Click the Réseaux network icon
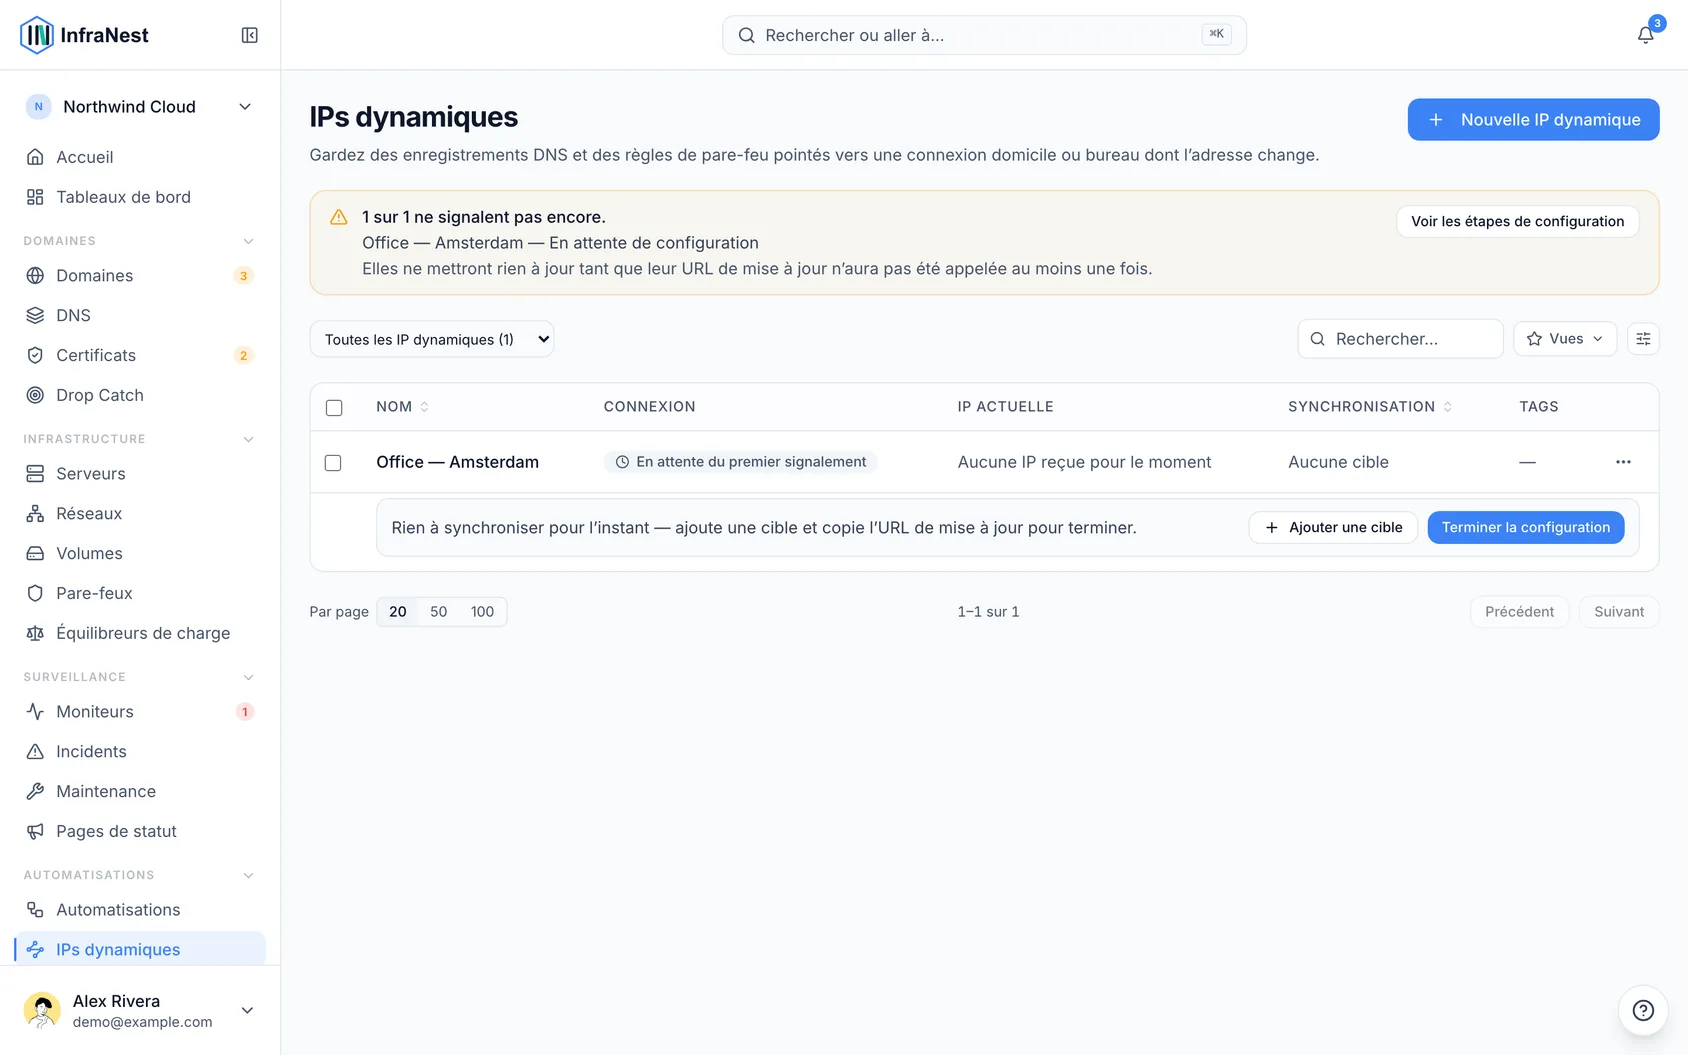The image size is (1688, 1055). pyautogui.click(x=35, y=513)
